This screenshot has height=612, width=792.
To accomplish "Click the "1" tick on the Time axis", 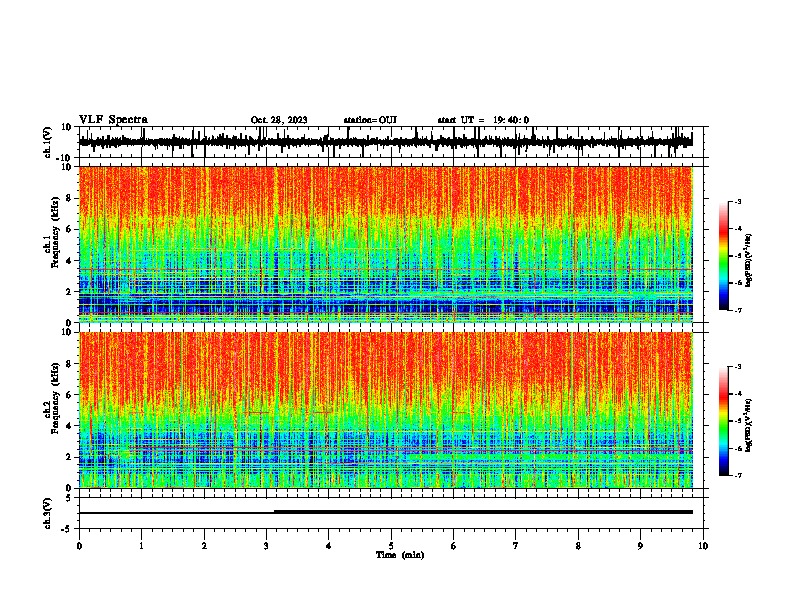I will (141, 546).
